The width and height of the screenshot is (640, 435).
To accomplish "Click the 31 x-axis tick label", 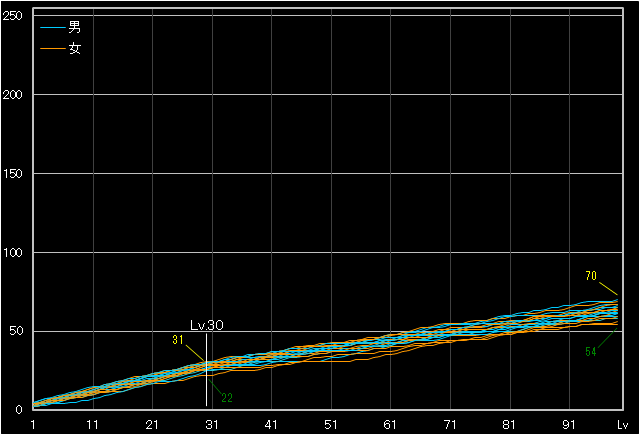I will pyautogui.click(x=212, y=425).
